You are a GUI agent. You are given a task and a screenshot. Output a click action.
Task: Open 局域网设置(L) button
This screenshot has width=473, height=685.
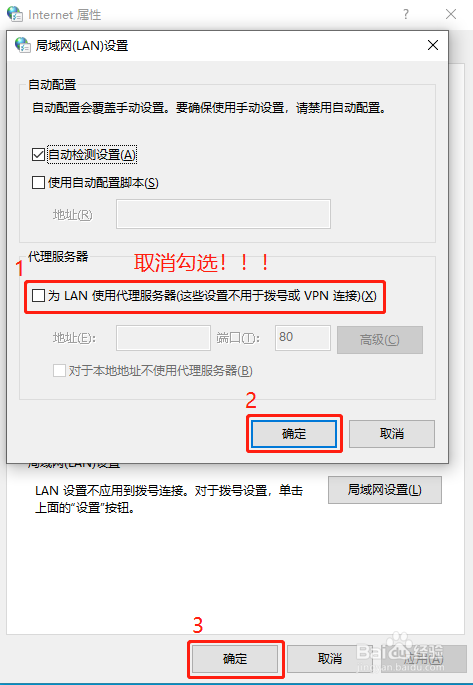pos(385,490)
